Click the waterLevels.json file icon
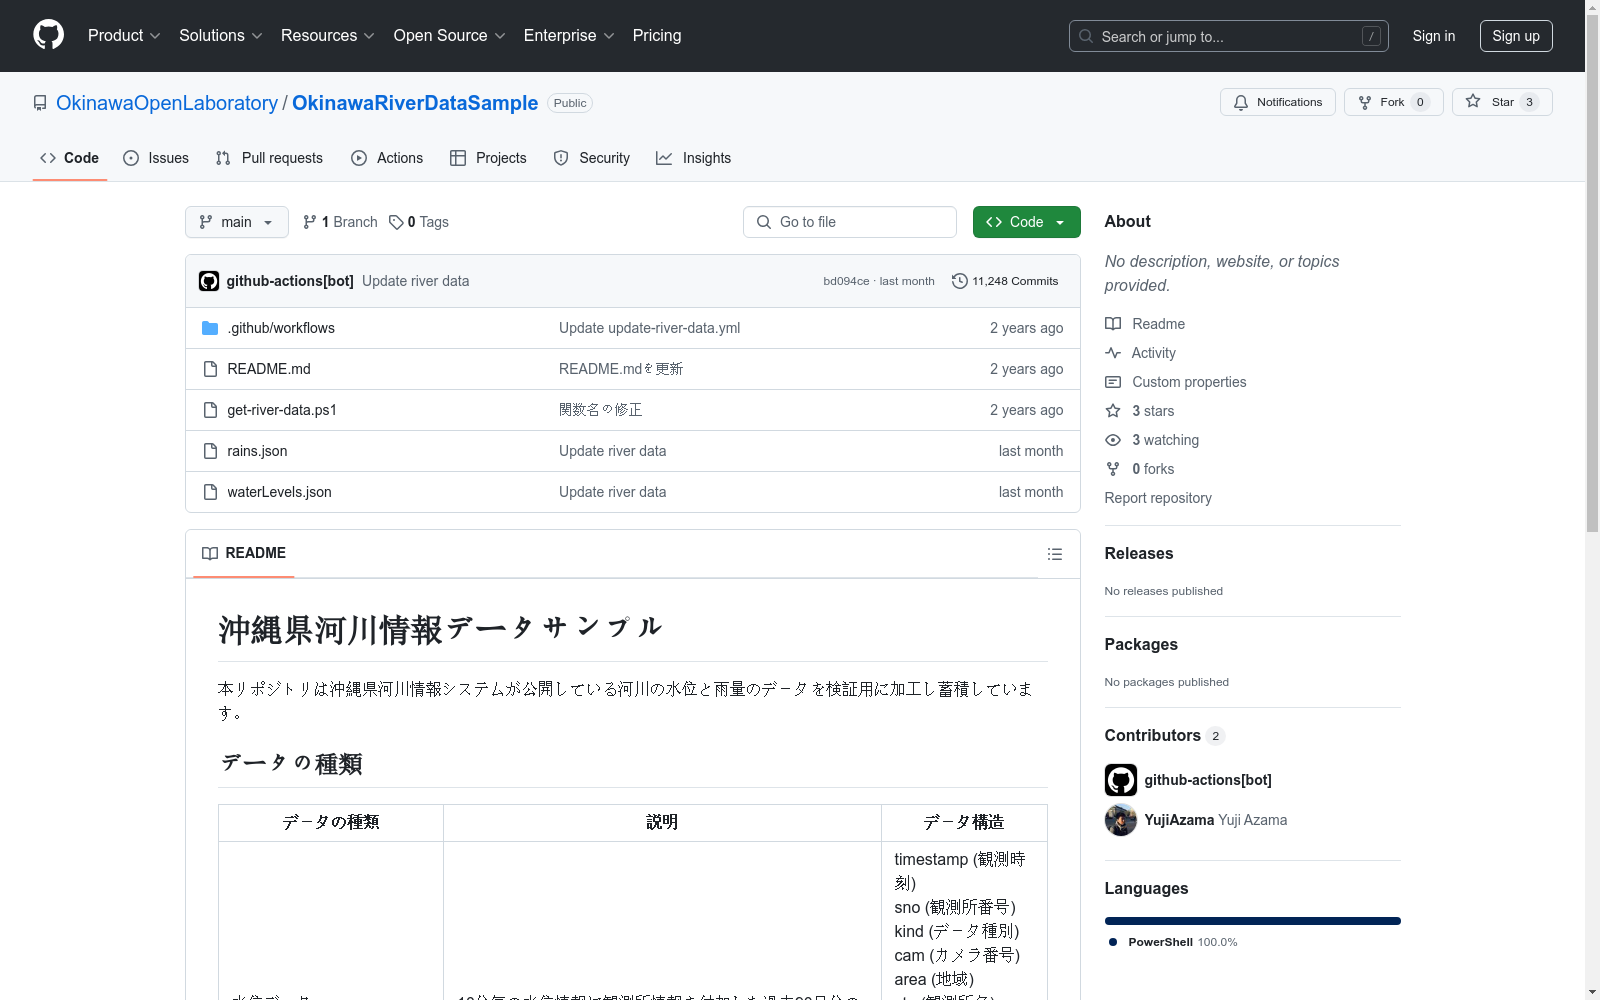The height and width of the screenshot is (1000, 1600). point(210,492)
